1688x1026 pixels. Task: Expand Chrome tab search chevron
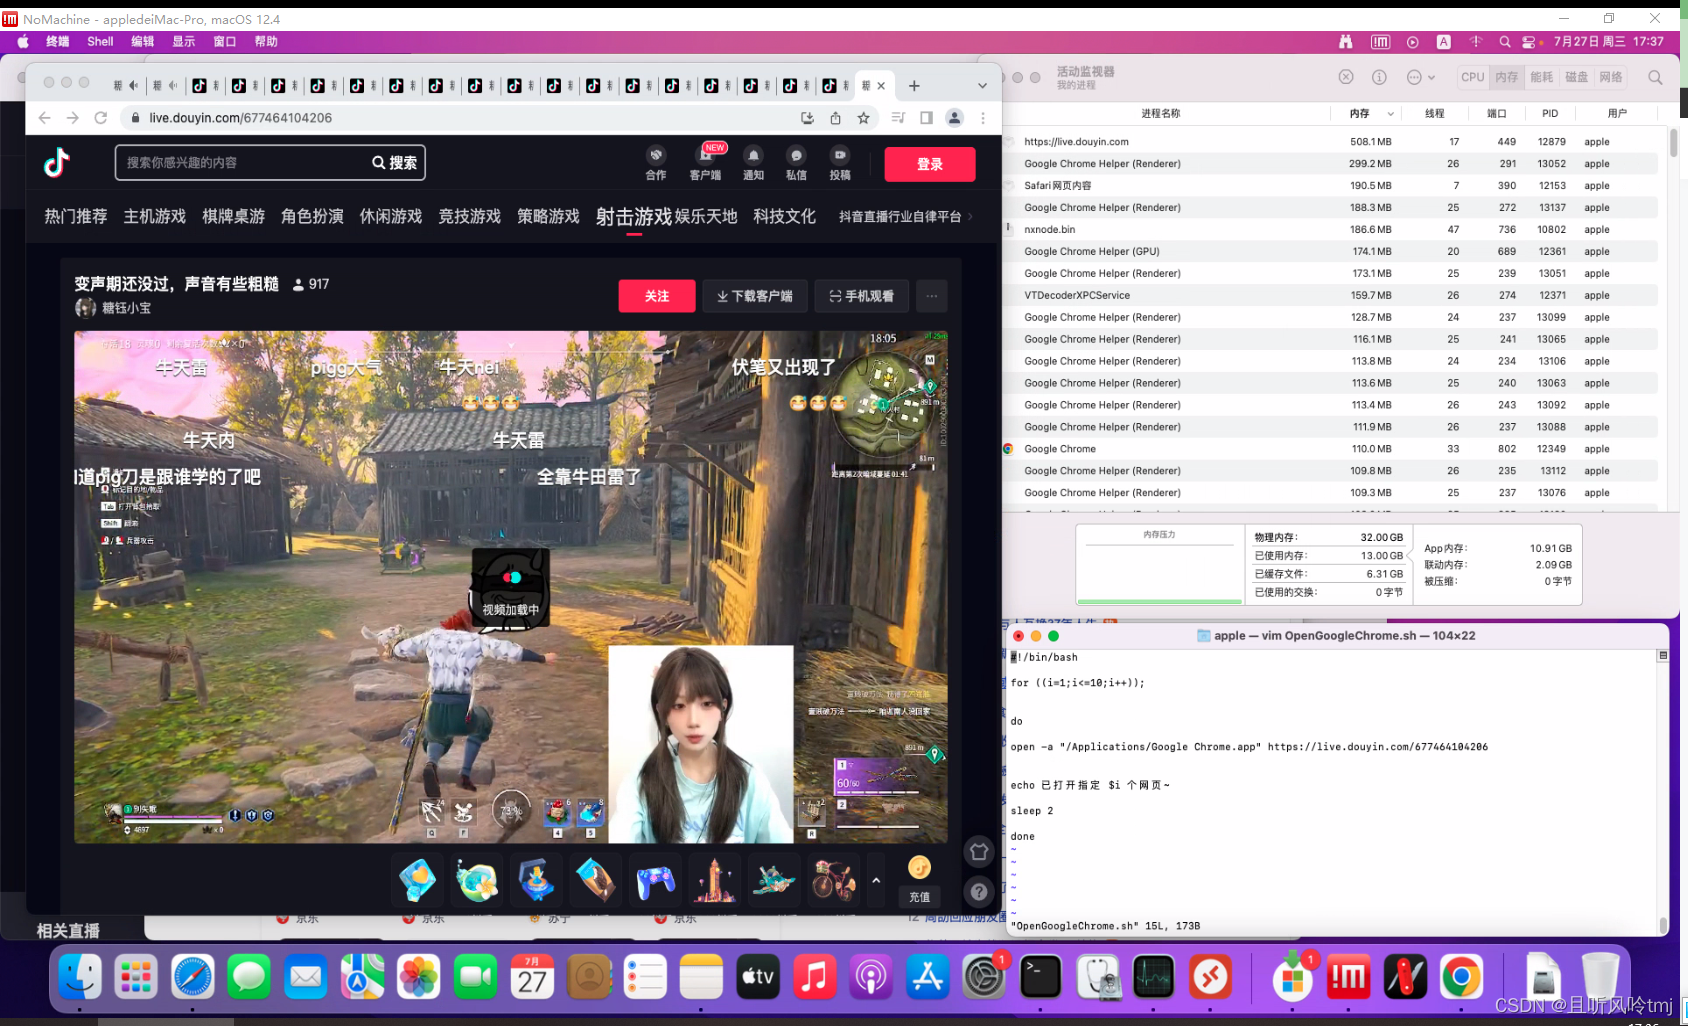(982, 86)
